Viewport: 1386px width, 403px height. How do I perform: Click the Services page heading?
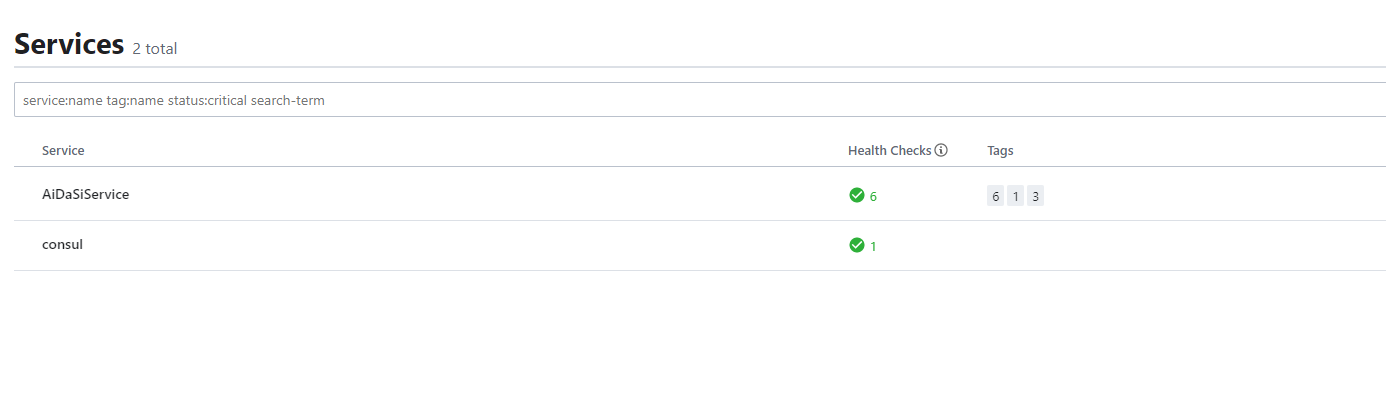coord(69,44)
